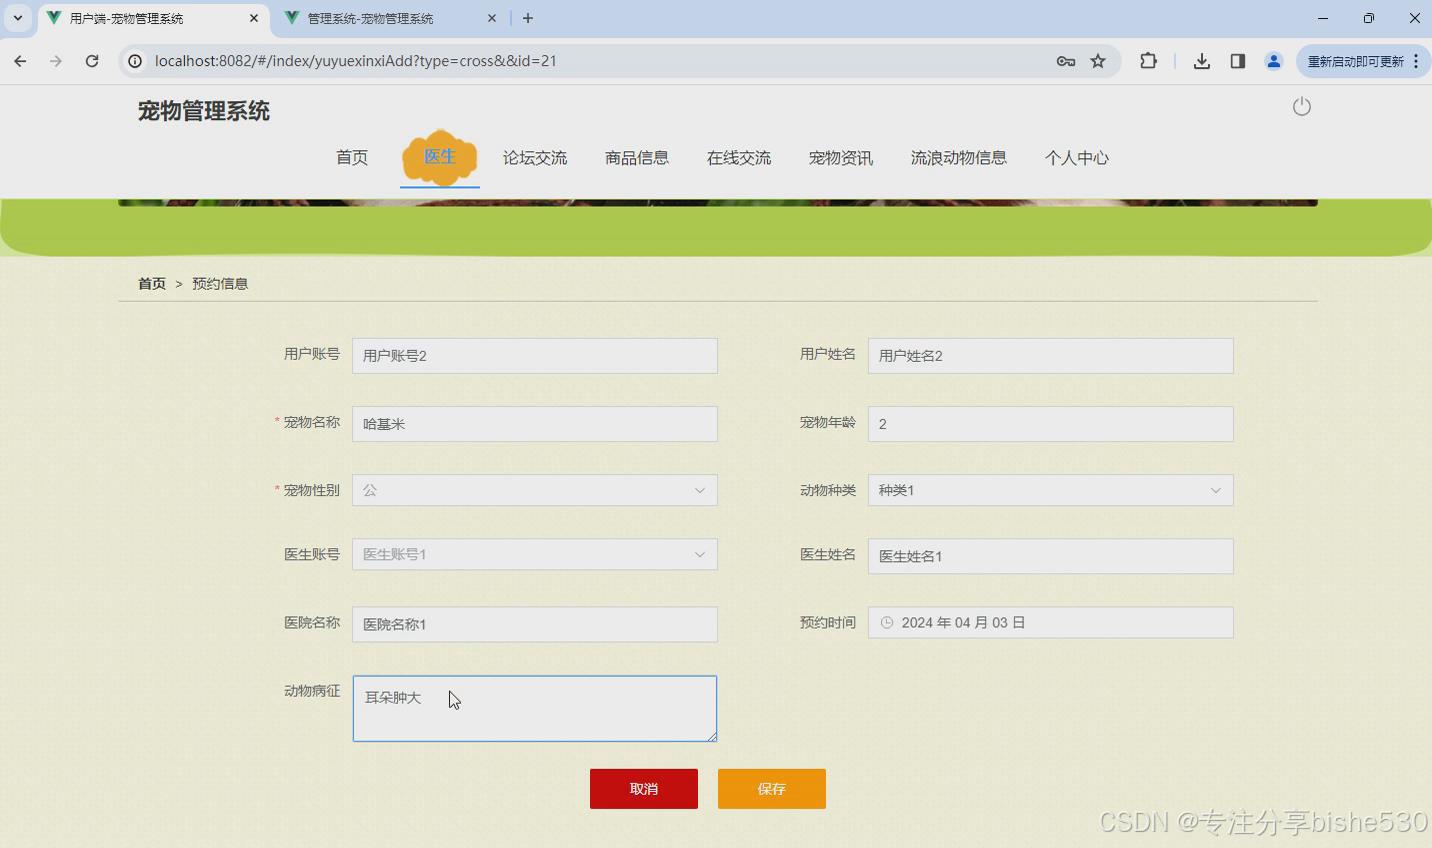The width and height of the screenshot is (1432, 848).
Task: Open the date picker clock icon in 预约时间
Action: (x=887, y=622)
